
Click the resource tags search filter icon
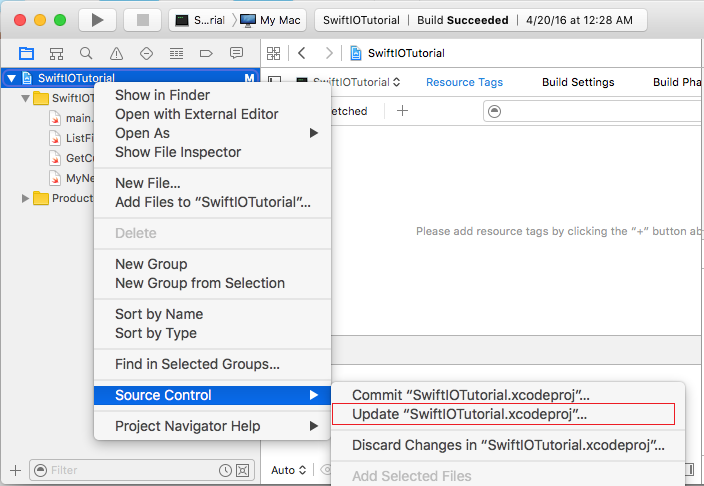click(494, 111)
